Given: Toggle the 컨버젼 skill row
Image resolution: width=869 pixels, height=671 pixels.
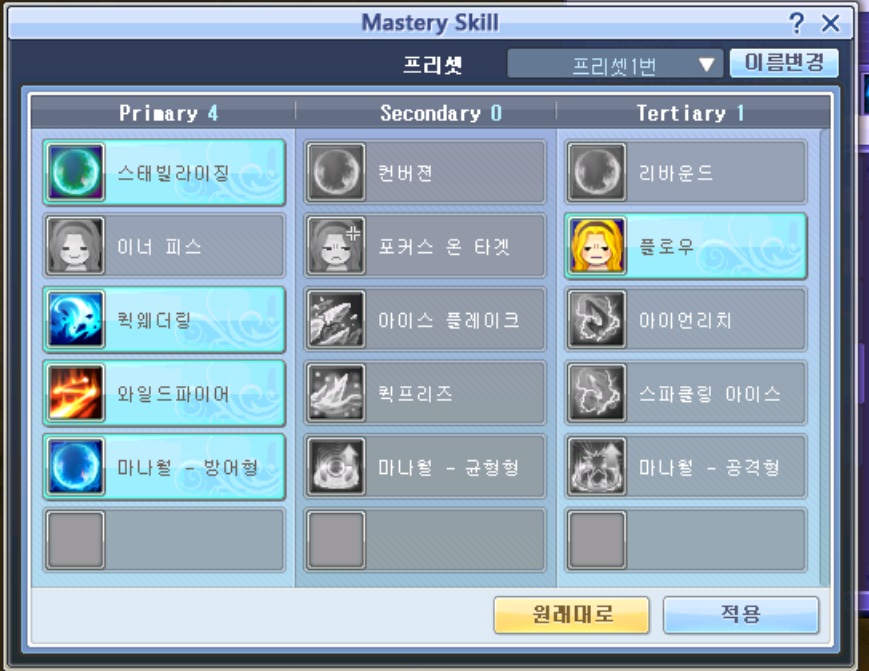Looking at the screenshot, I should [x=425, y=172].
